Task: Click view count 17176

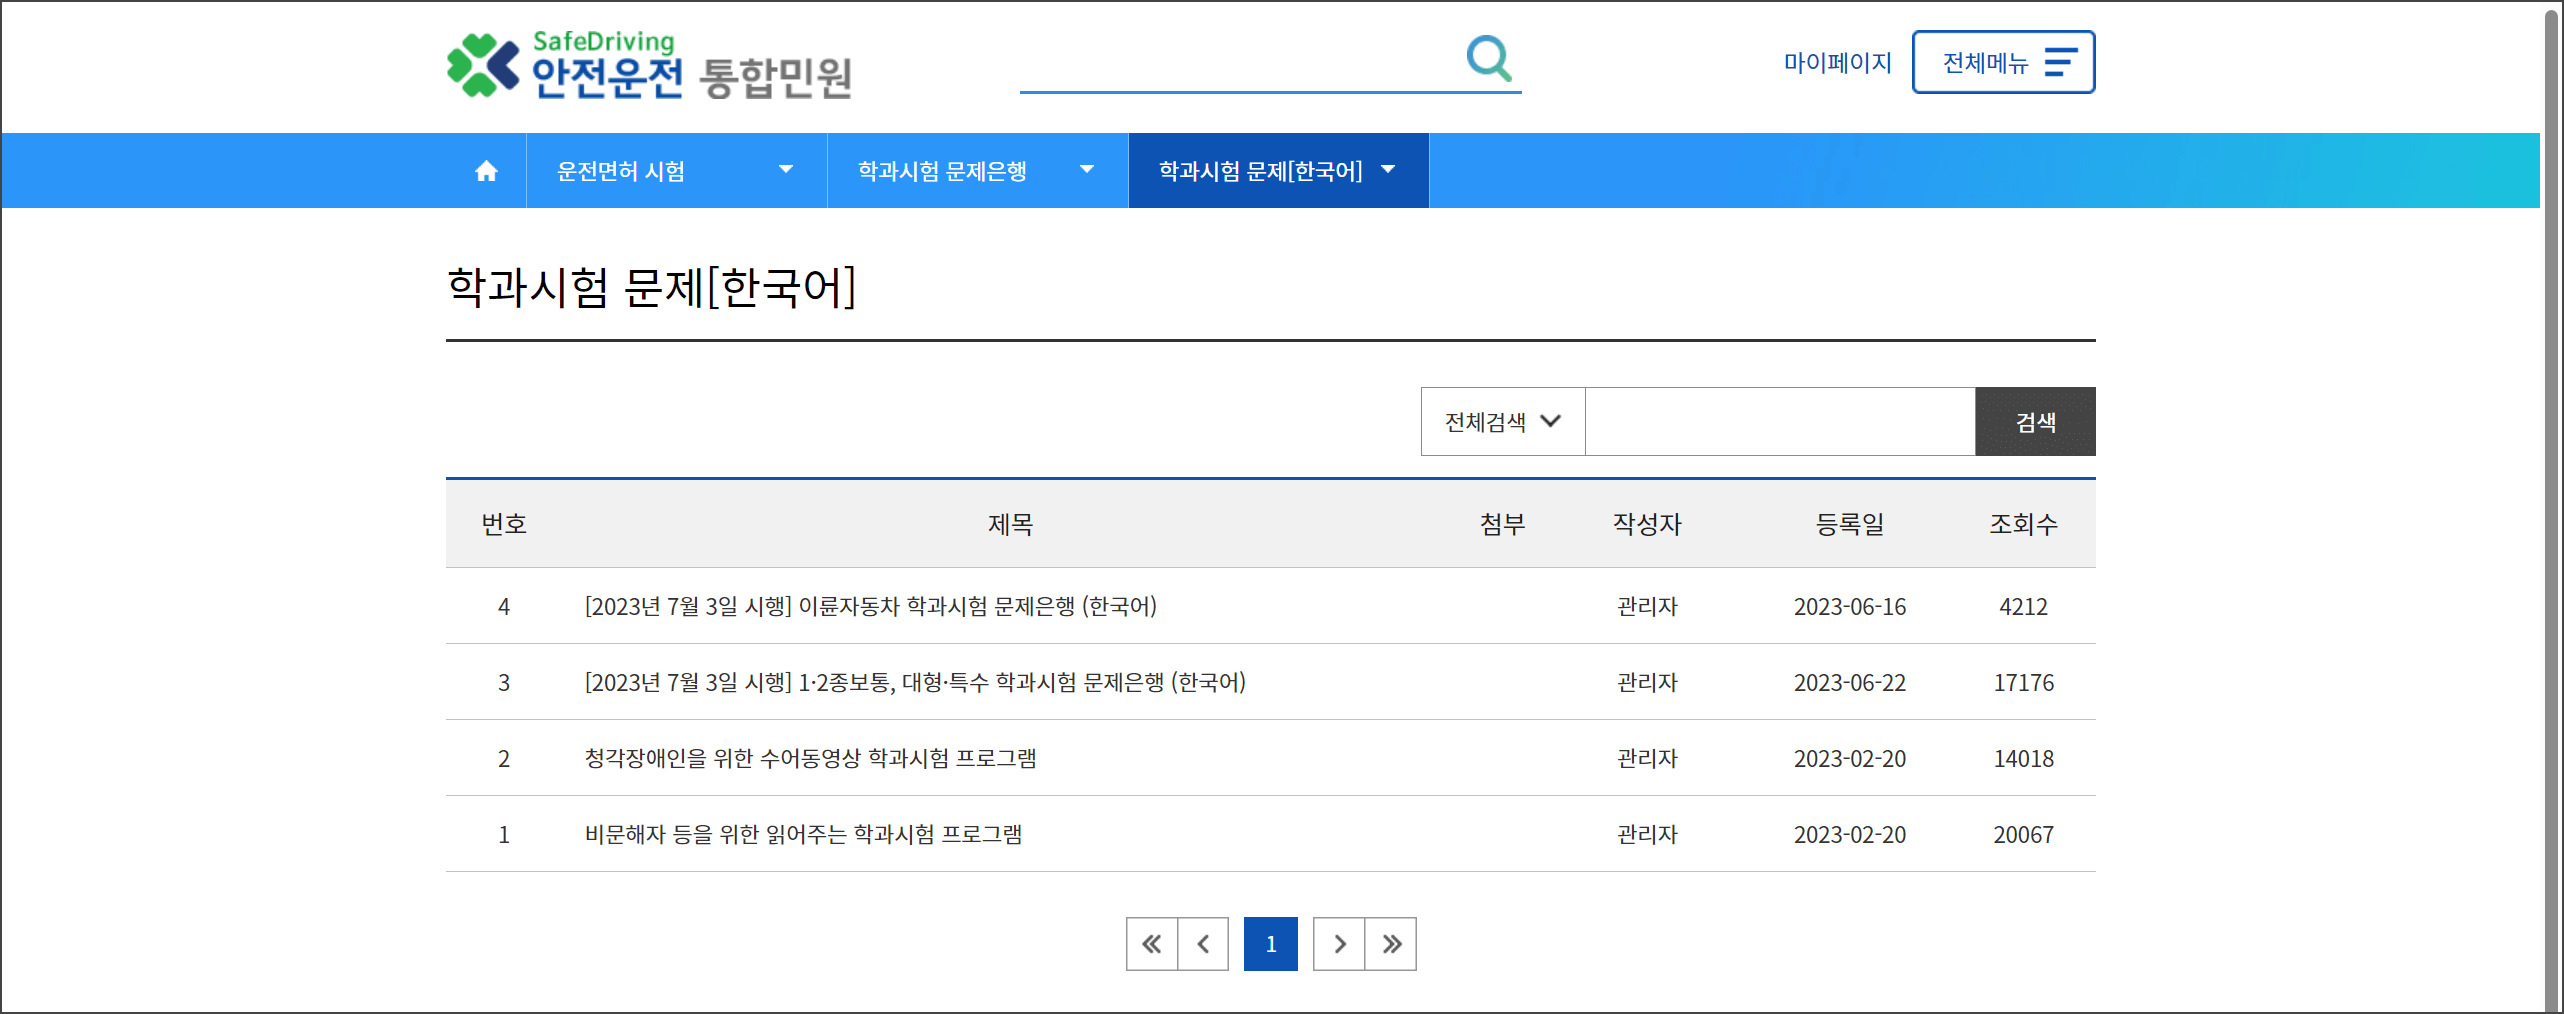Action: (2023, 683)
